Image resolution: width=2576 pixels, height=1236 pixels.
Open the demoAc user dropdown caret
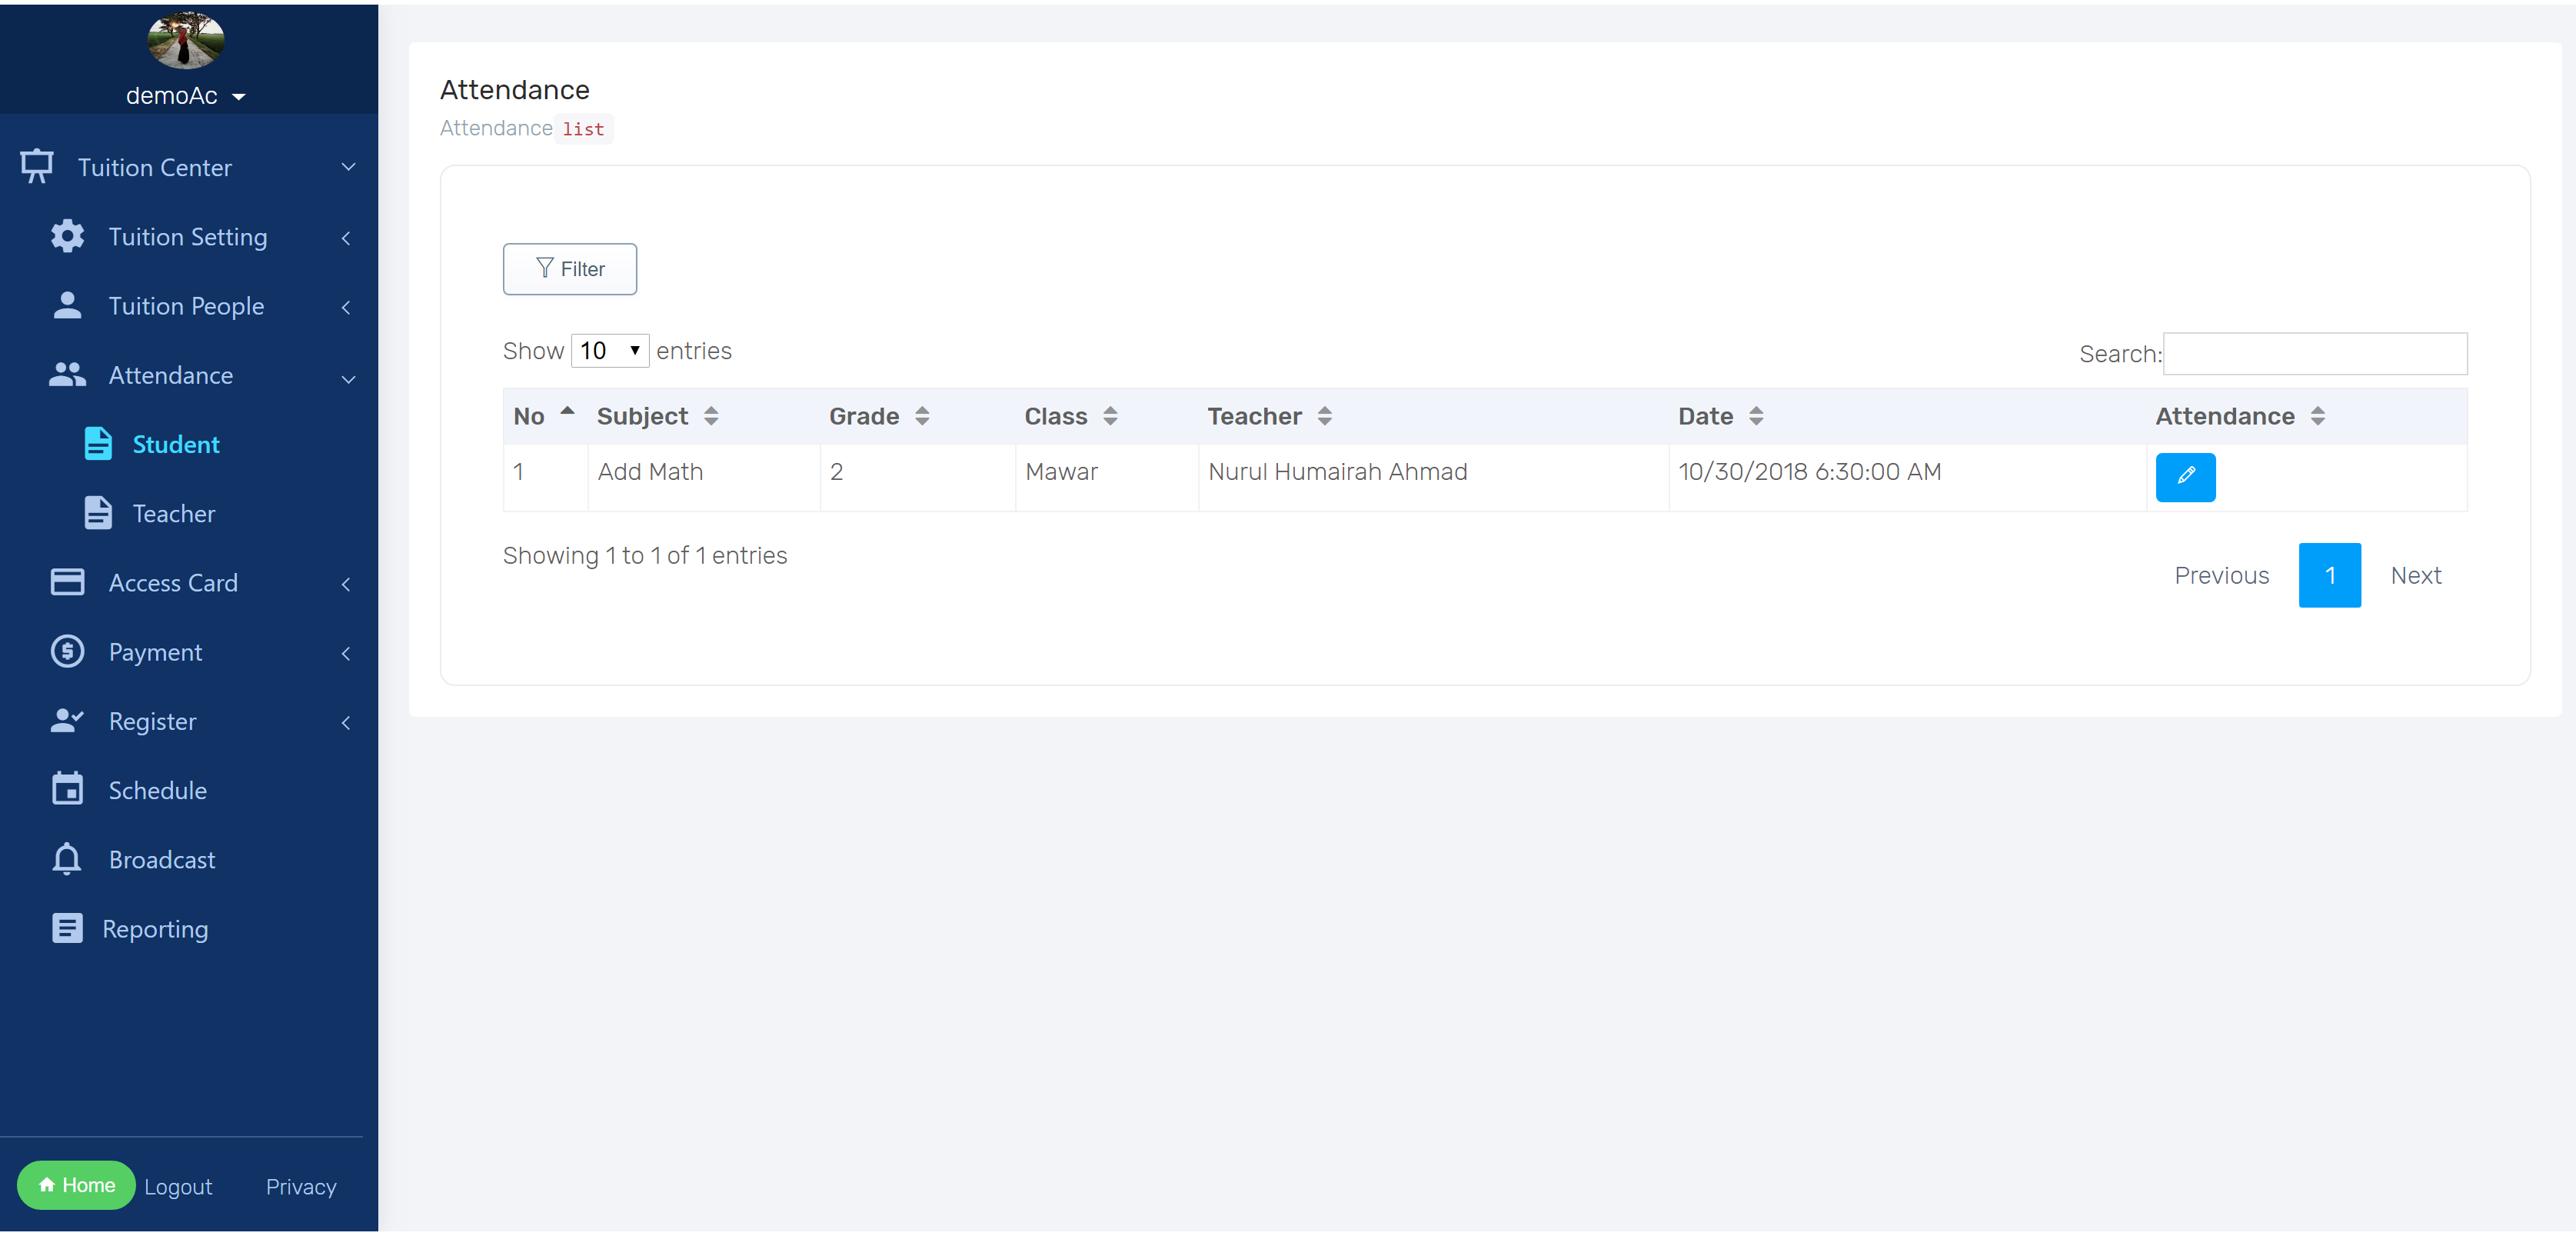click(x=238, y=97)
